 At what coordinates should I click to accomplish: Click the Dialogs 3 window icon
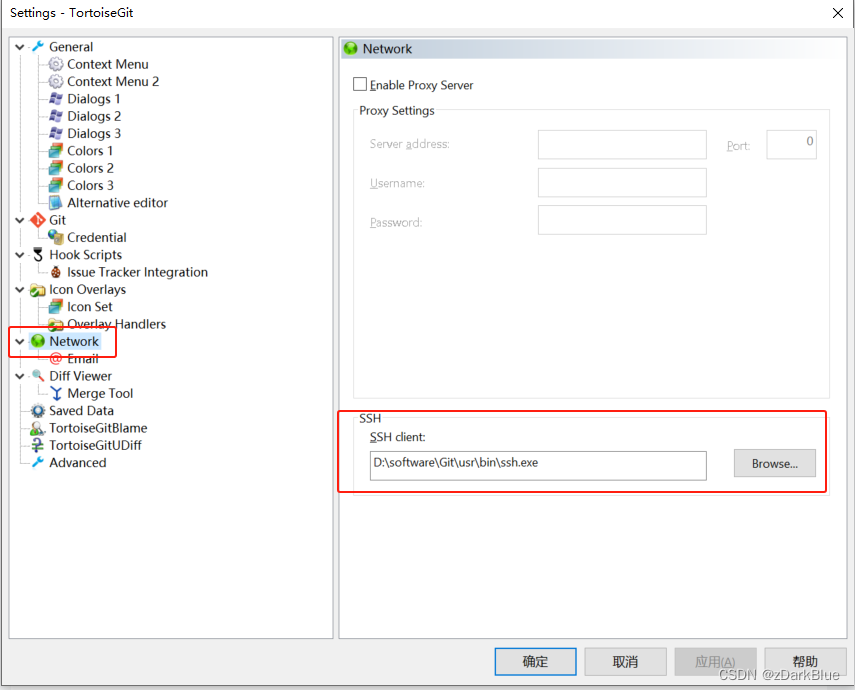56,134
